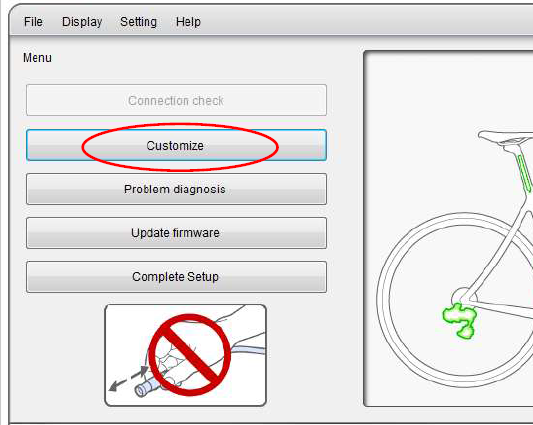Image resolution: width=533 pixels, height=425 pixels.
Task: Select the green seatpost battery
Action: (x=525, y=173)
